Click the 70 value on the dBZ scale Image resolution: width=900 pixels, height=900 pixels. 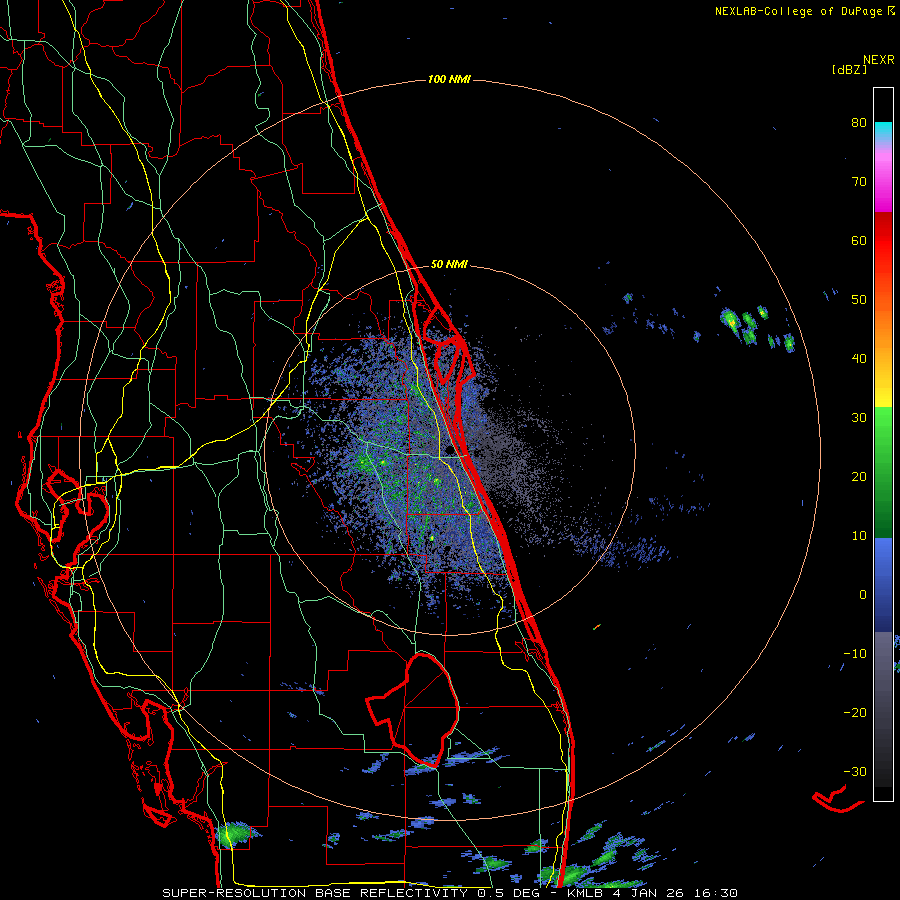tap(859, 181)
